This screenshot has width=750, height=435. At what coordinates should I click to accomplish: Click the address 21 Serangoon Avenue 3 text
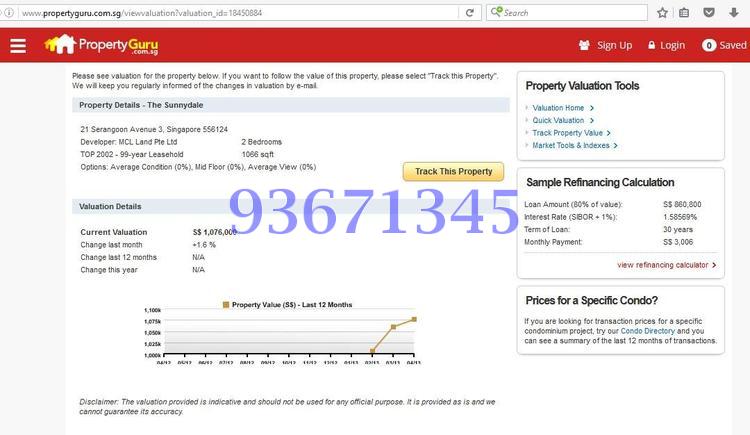[154, 129]
